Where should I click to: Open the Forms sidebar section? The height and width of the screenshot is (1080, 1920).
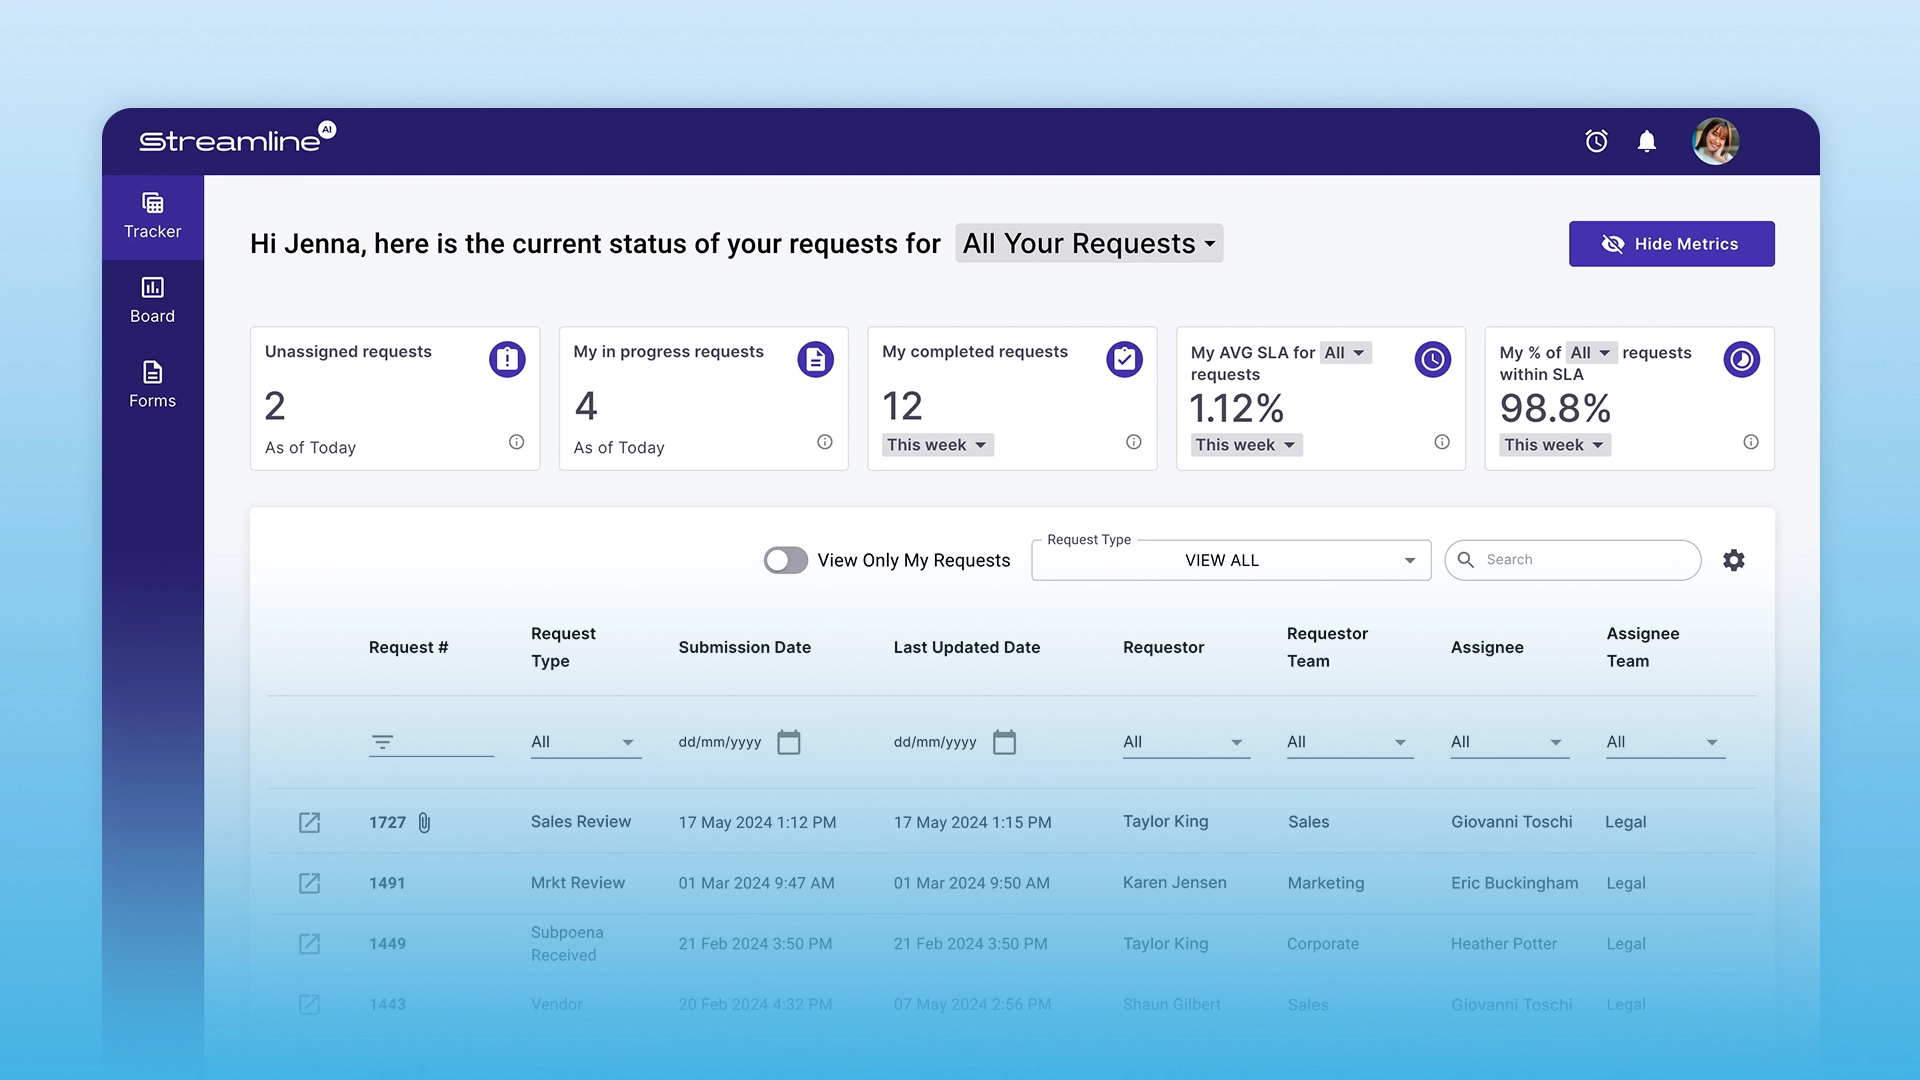[x=152, y=385]
